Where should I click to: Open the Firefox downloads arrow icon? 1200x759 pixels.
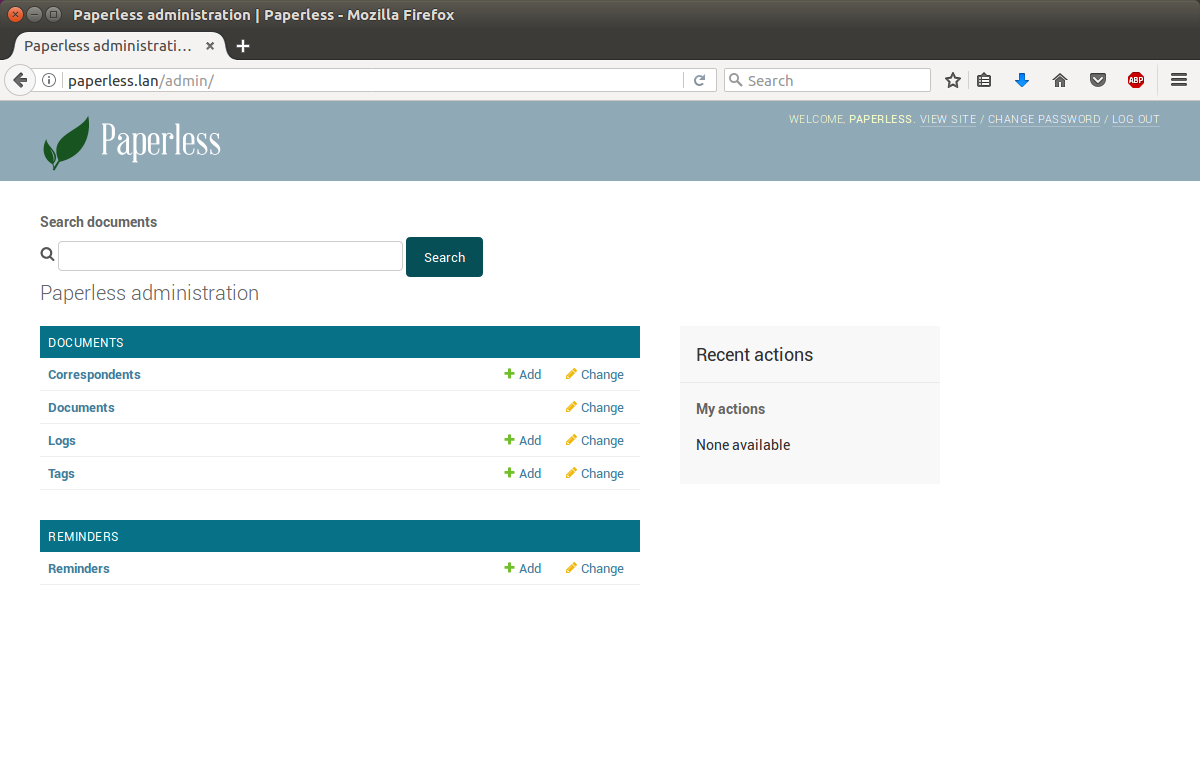pyautogui.click(x=1022, y=80)
